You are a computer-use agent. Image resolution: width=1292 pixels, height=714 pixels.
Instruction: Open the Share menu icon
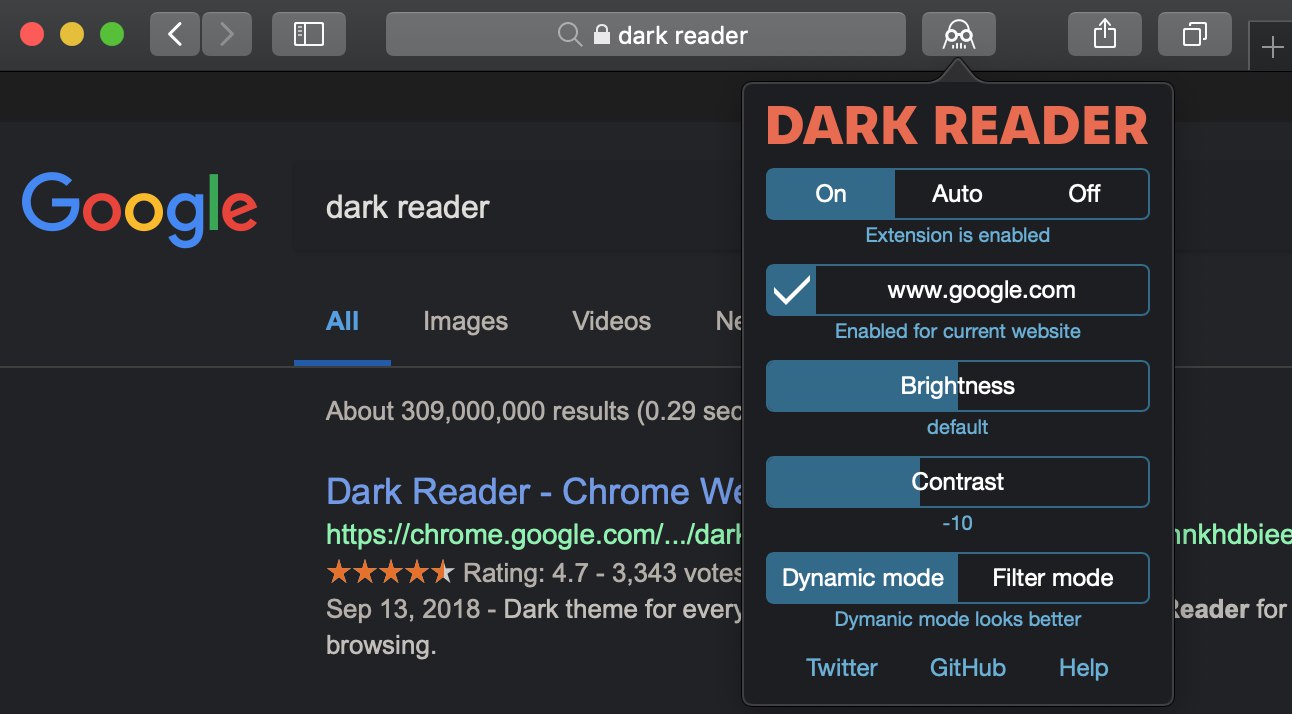point(1104,34)
